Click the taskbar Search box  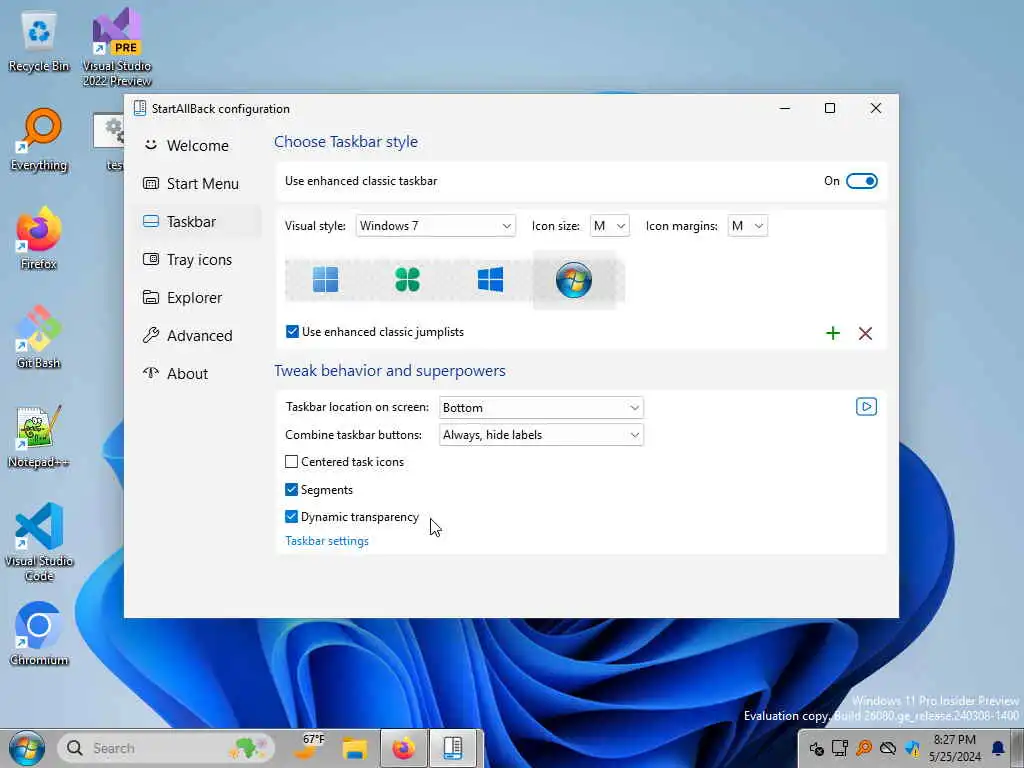point(167,748)
